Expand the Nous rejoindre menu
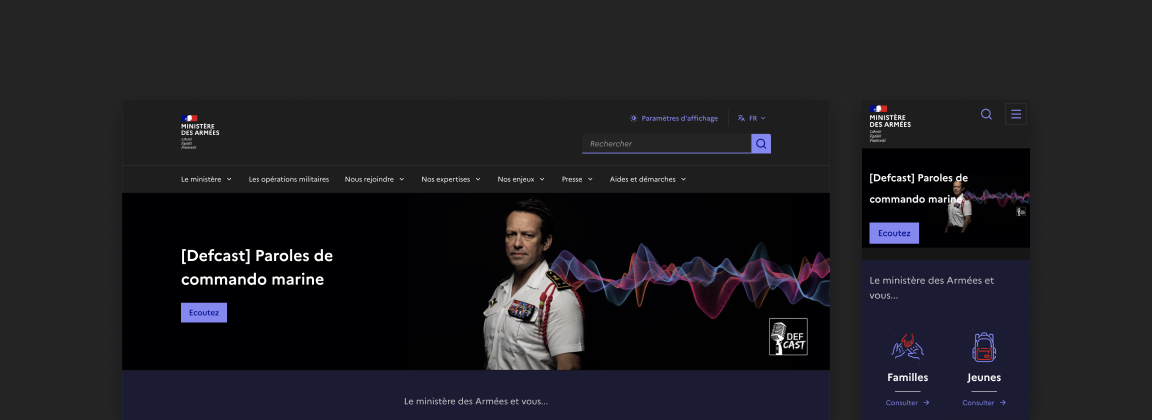 (x=374, y=179)
